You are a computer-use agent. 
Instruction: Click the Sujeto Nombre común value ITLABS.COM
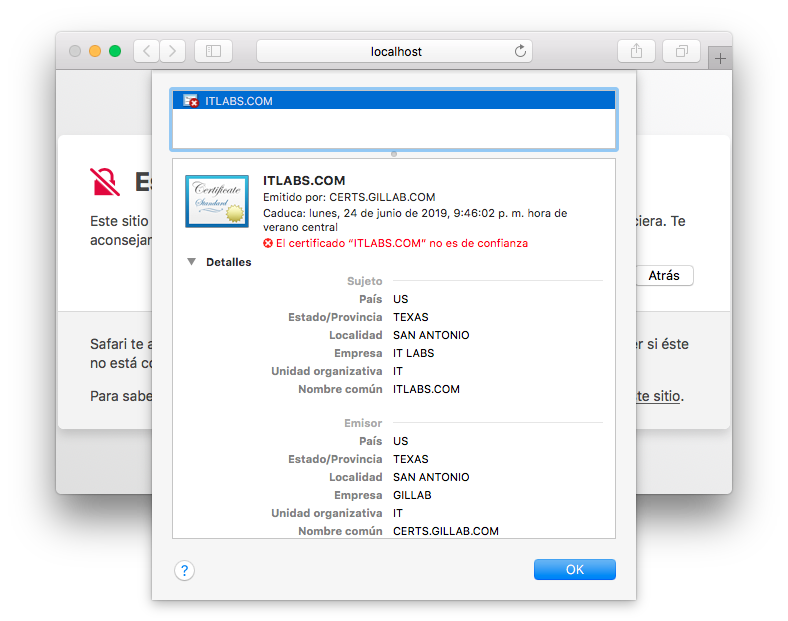click(426, 389)
